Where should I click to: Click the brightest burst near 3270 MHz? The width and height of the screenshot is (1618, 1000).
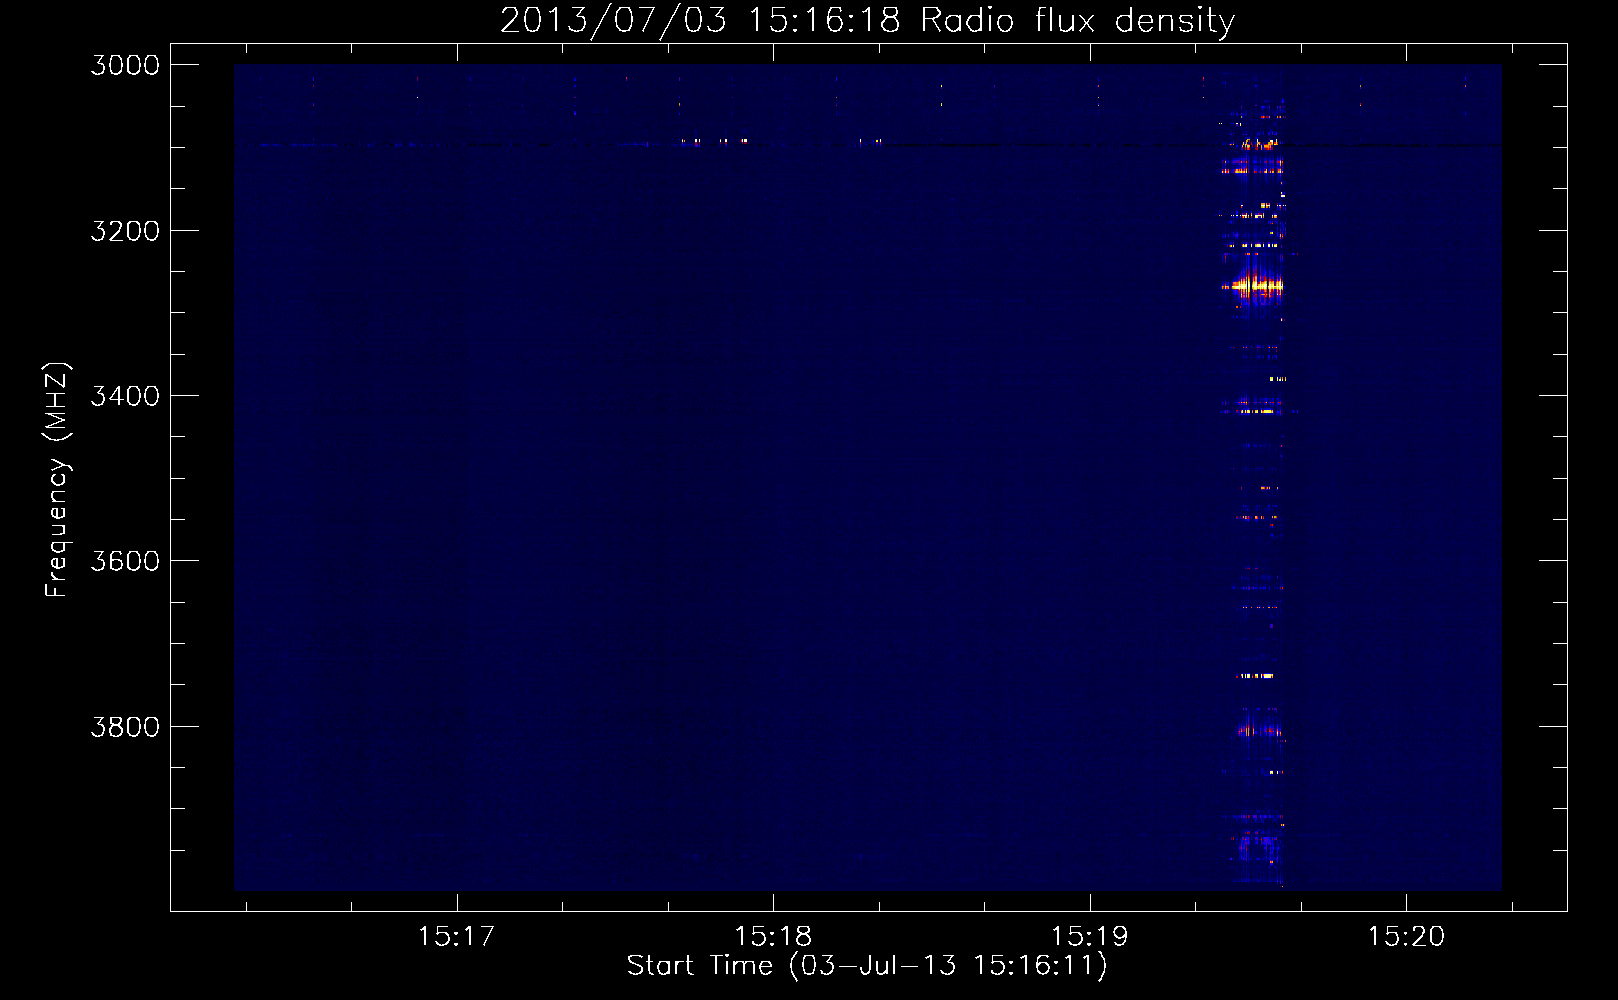click(1253, 286)
